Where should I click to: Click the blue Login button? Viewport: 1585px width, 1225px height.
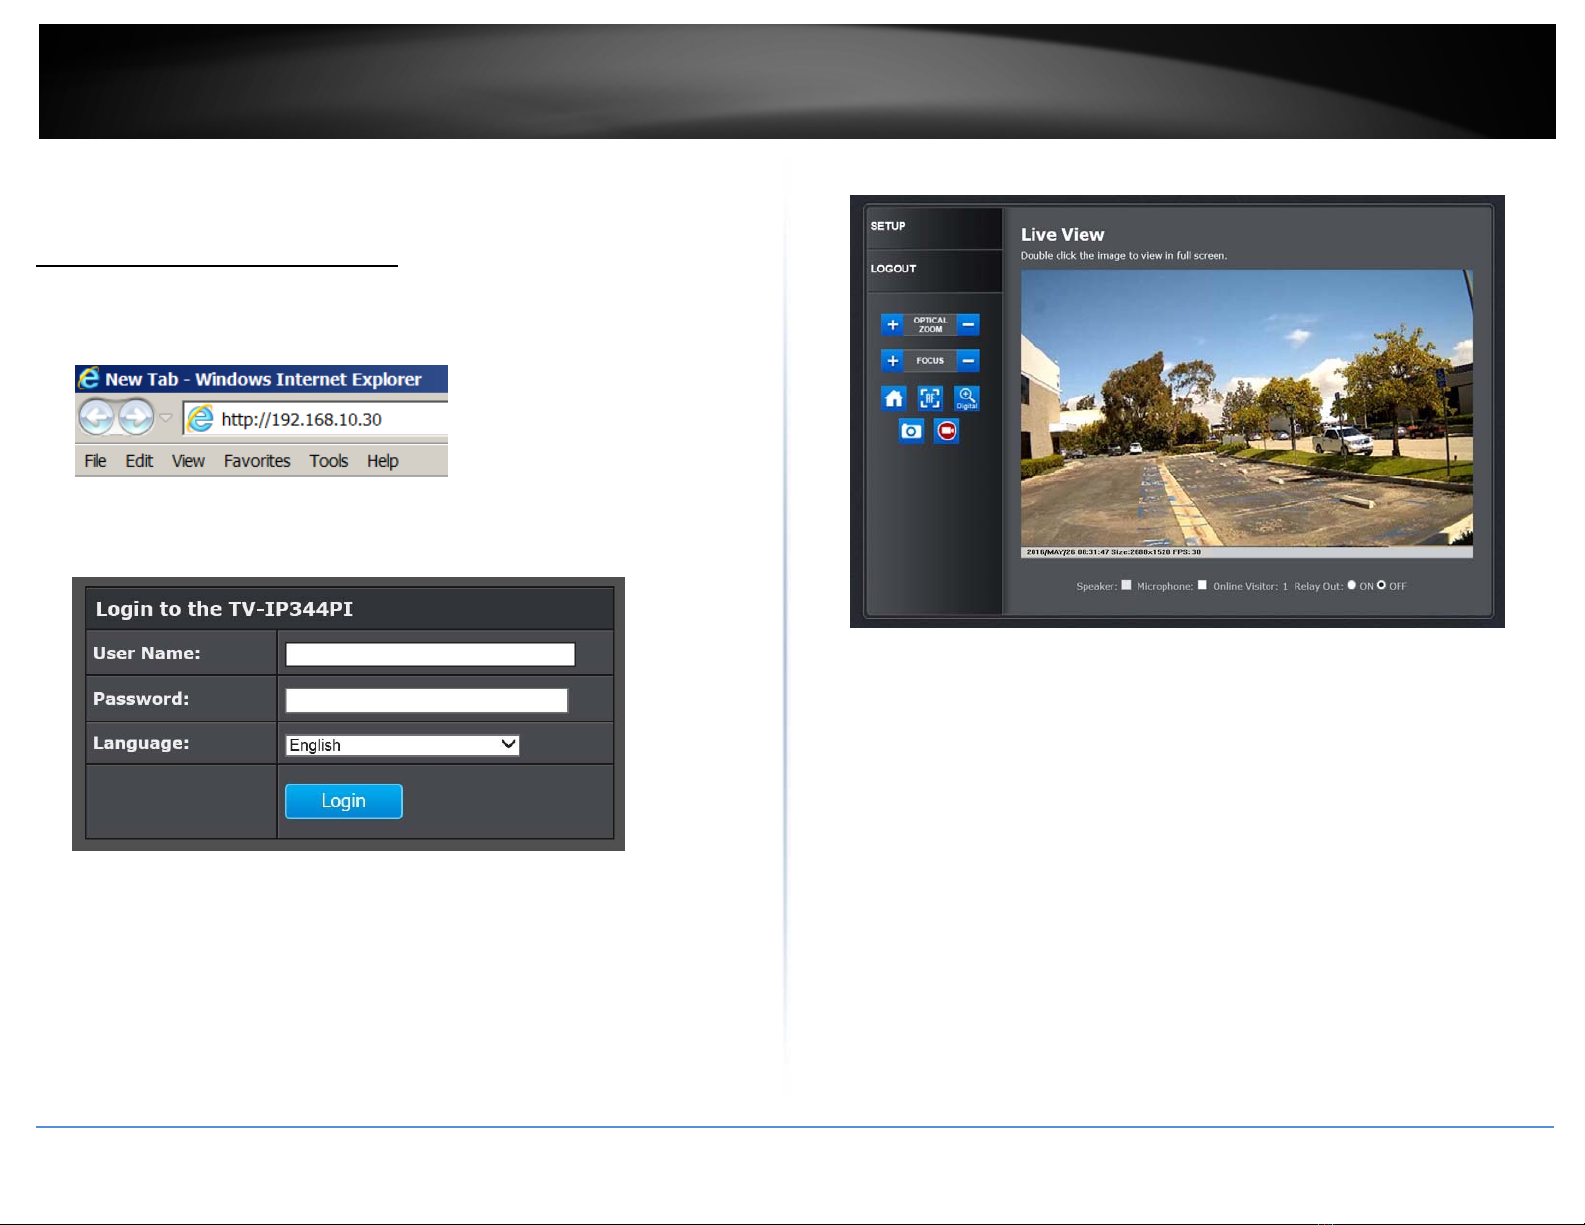(343, 801)
